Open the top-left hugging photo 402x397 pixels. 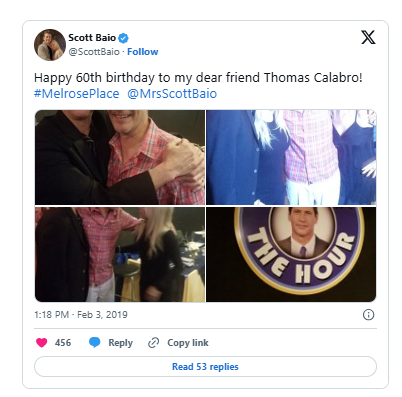click(120, 157)
